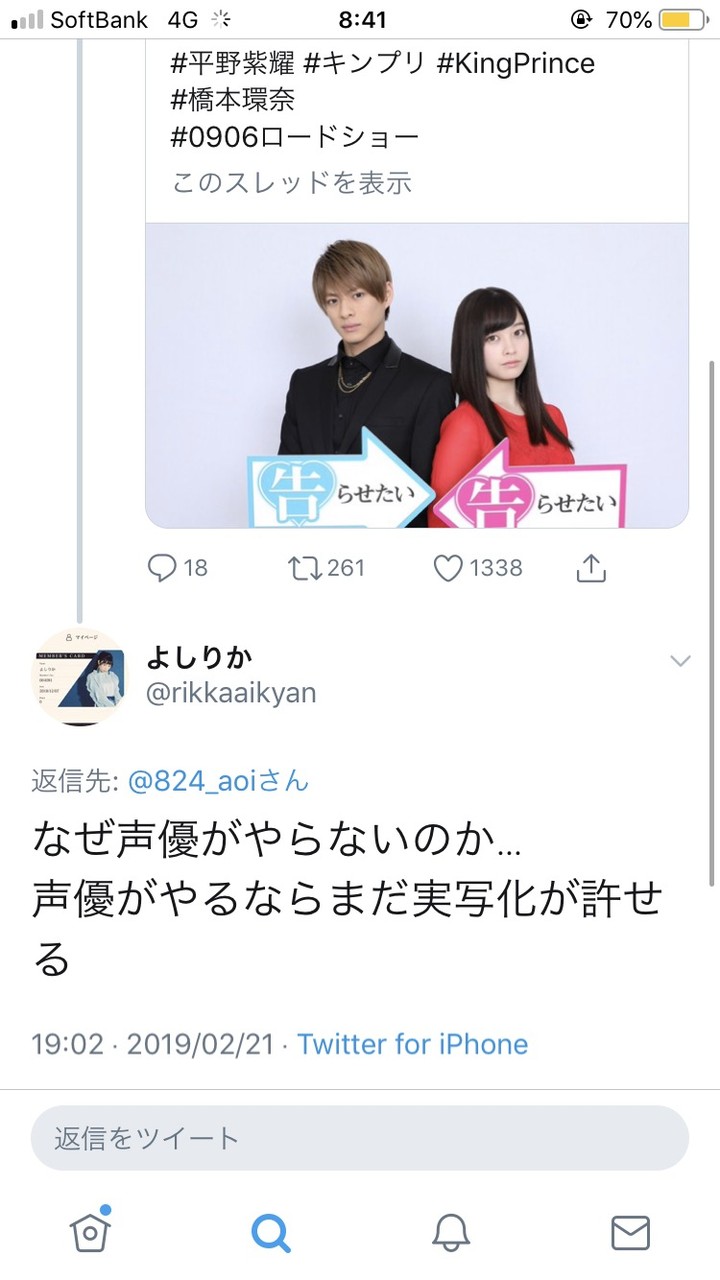Open the Messages envelope tab

630,1232
